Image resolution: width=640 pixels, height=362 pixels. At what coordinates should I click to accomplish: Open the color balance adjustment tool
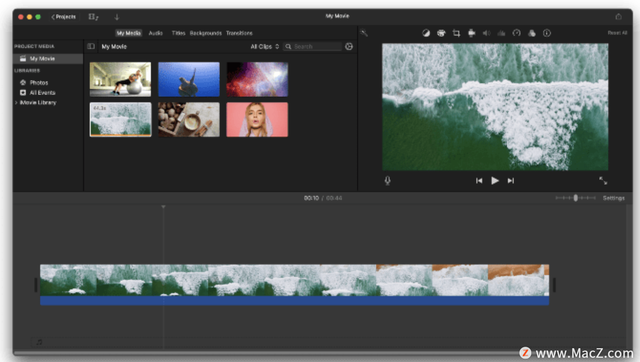coord(426,33)
